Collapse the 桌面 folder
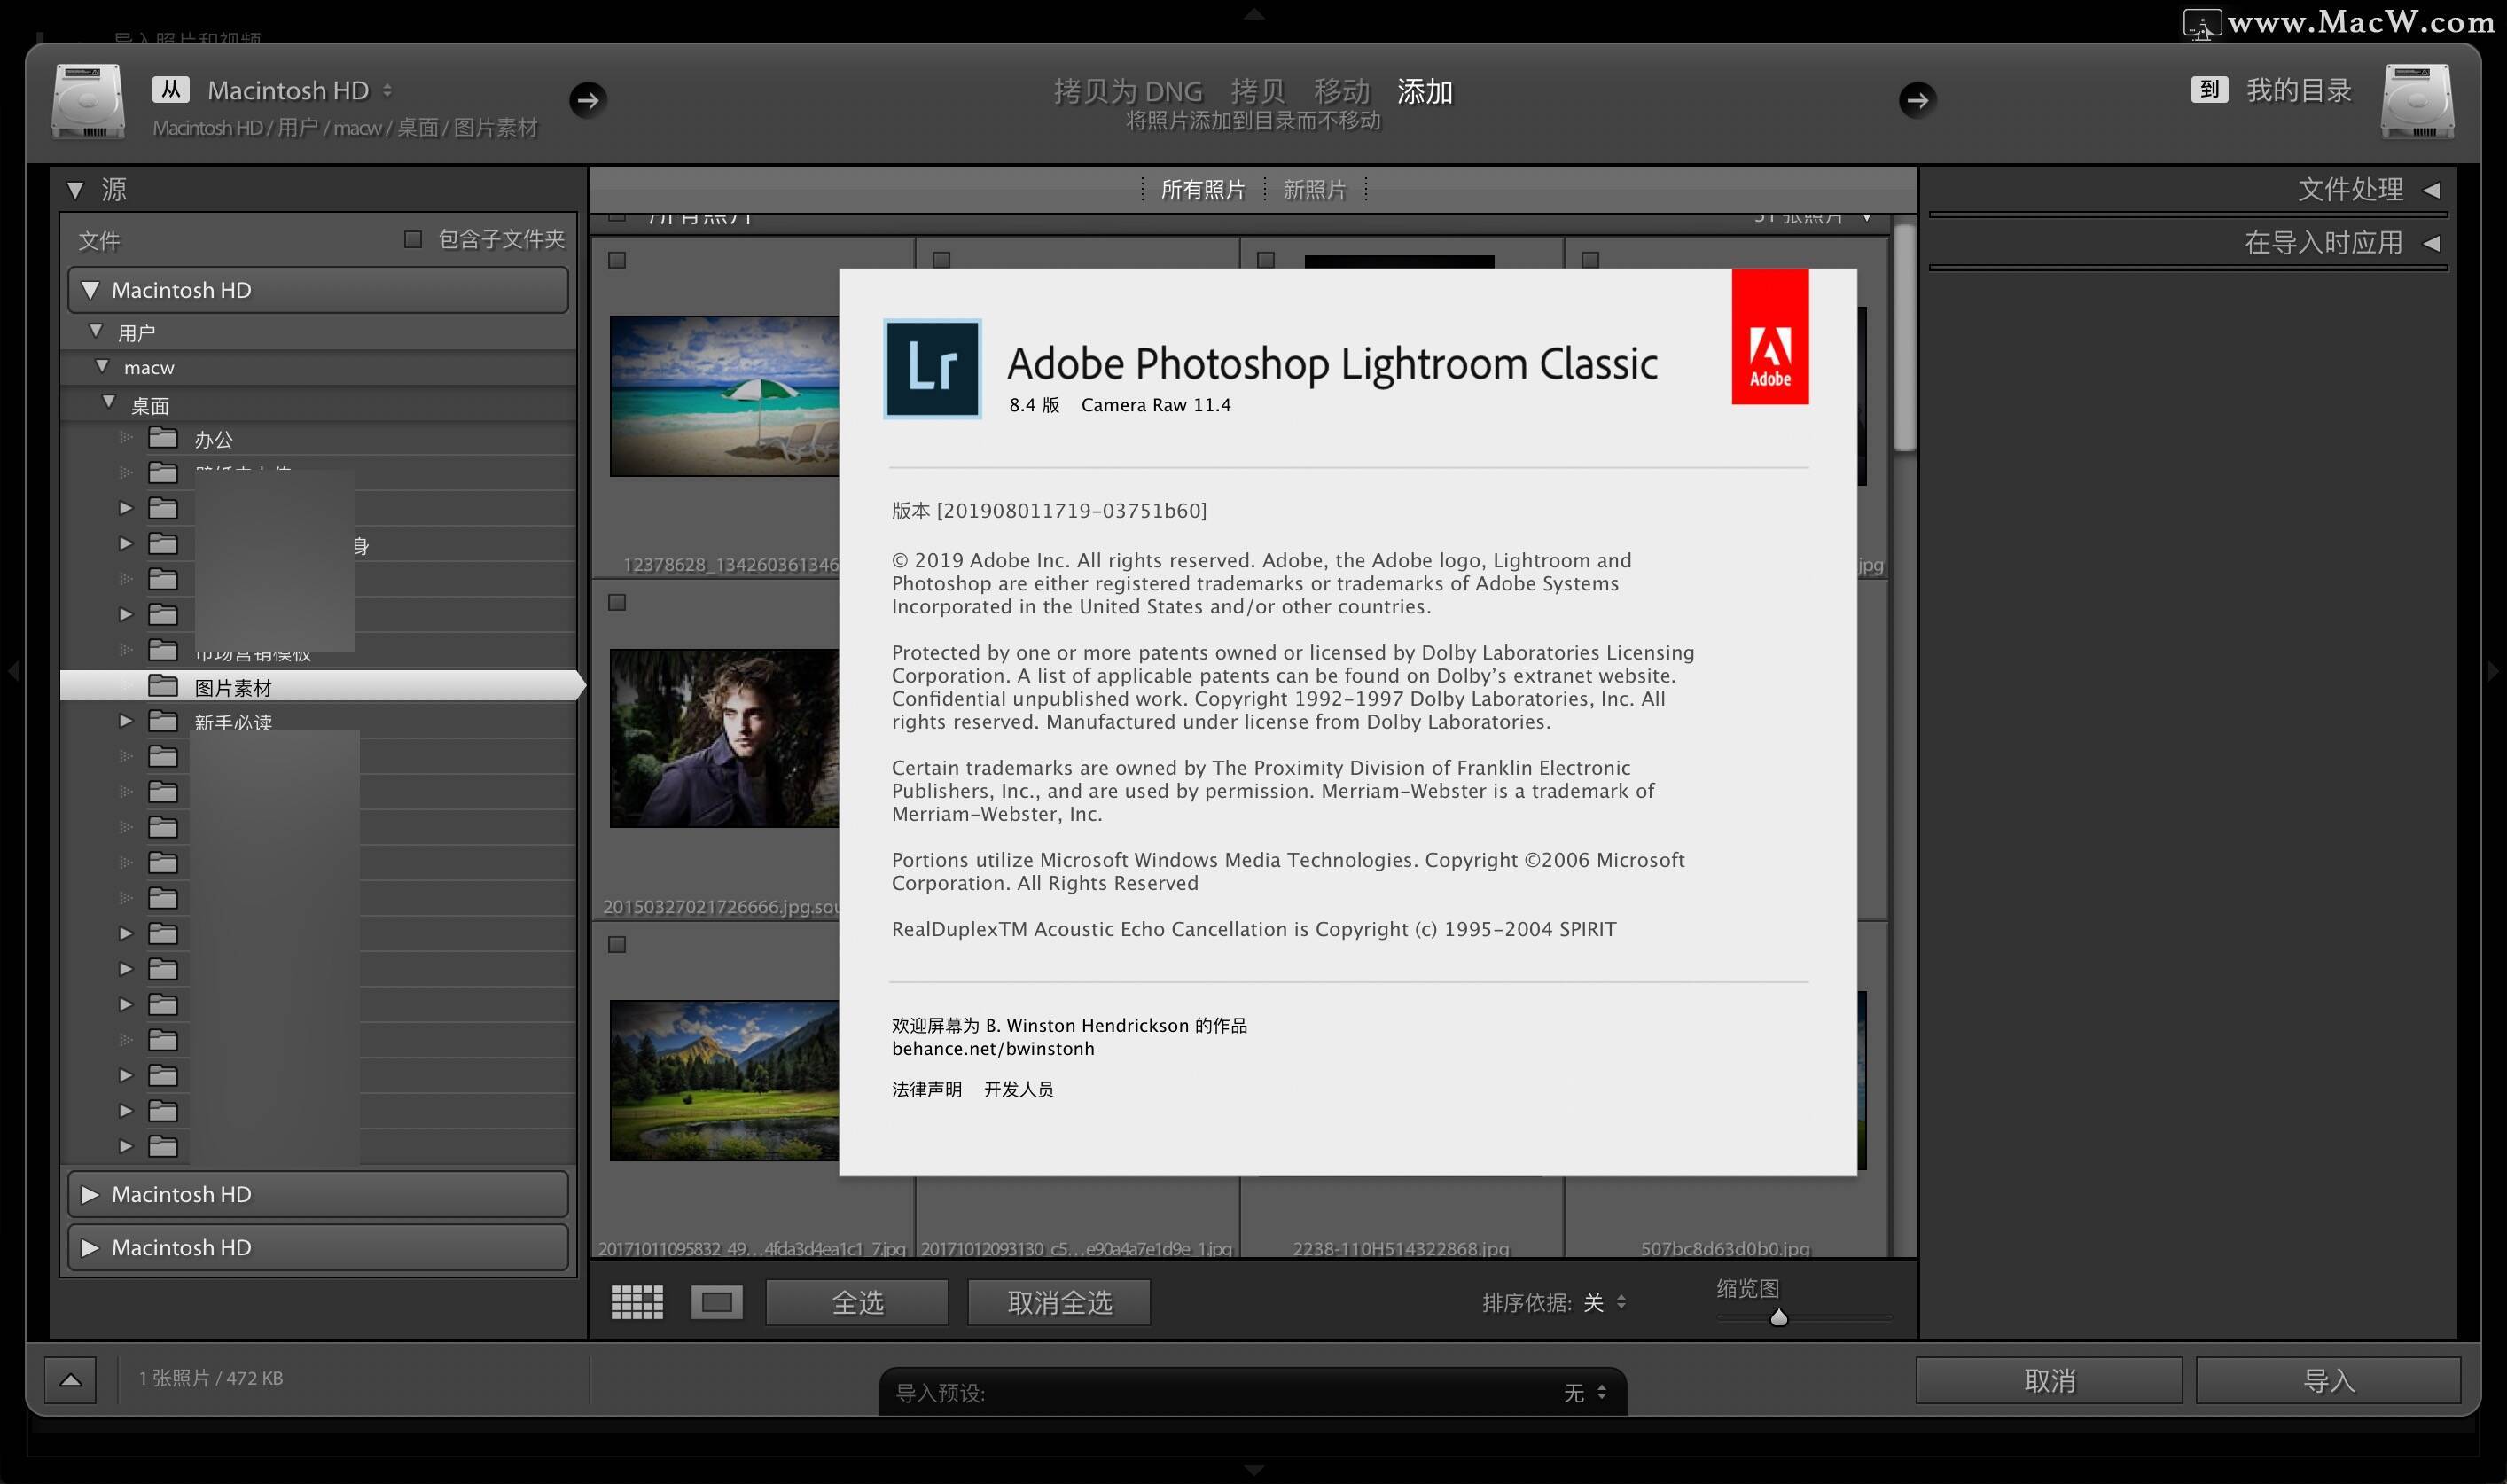 [x=109, y=402]
